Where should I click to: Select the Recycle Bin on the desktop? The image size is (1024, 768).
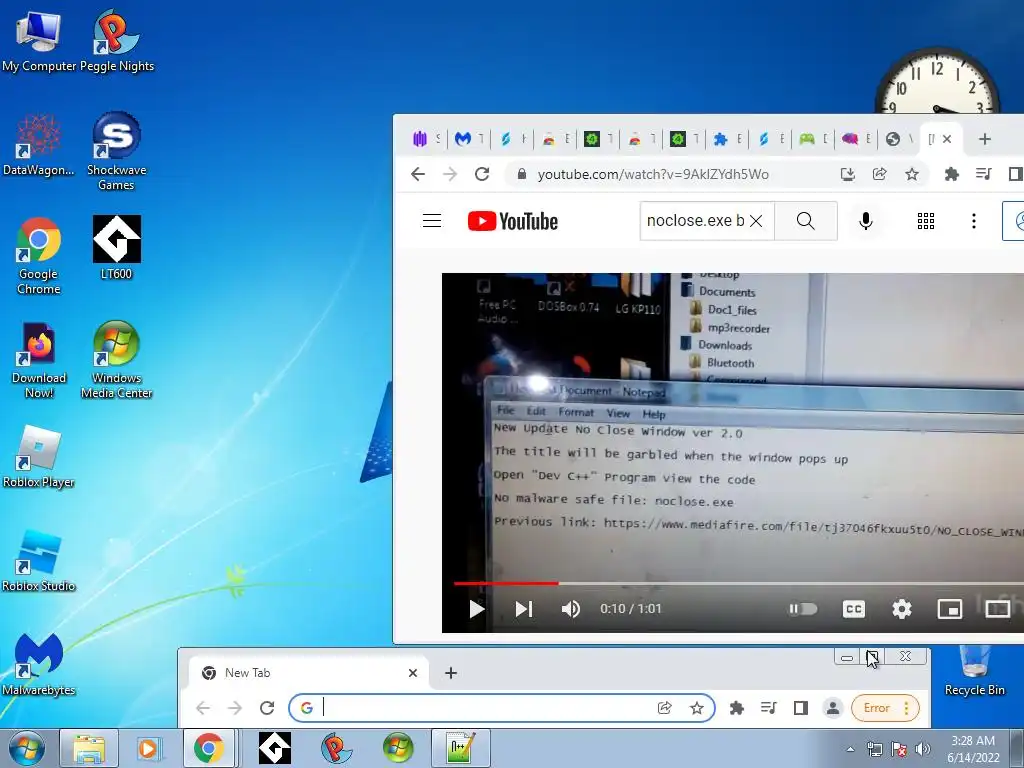pos(974,671)
